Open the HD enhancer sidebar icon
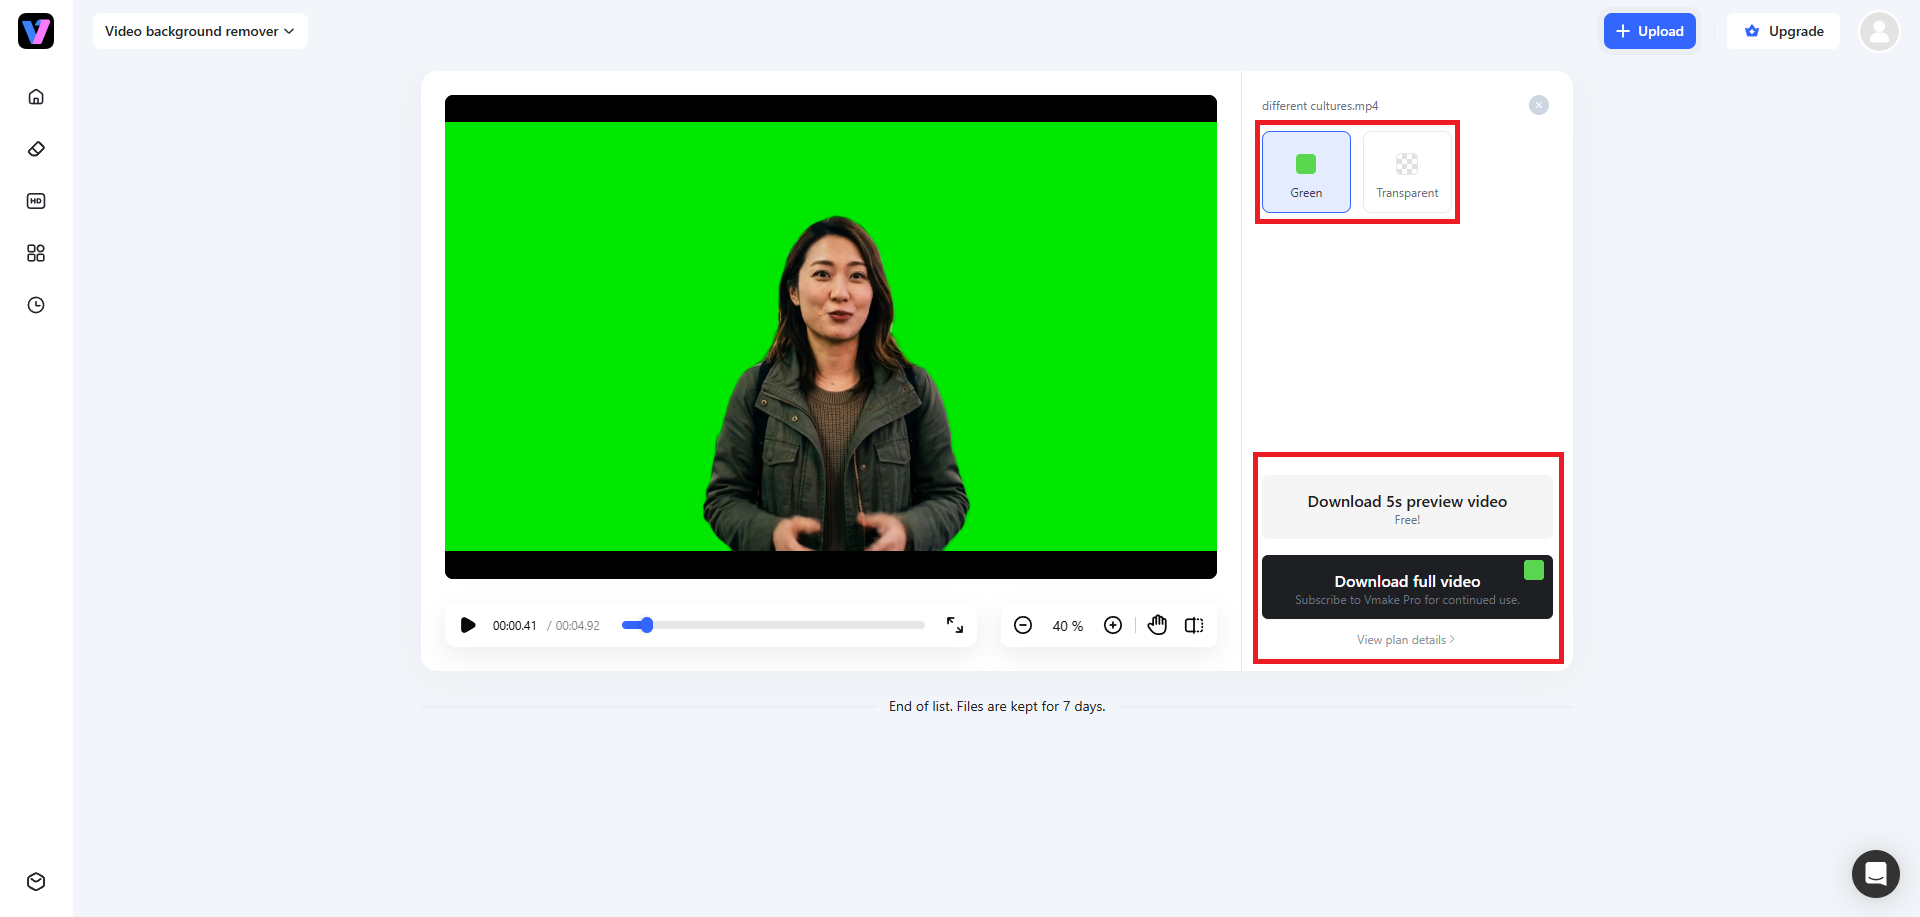Image resolution: width=1920 pixels, height=917 pixels. [36, 201]
